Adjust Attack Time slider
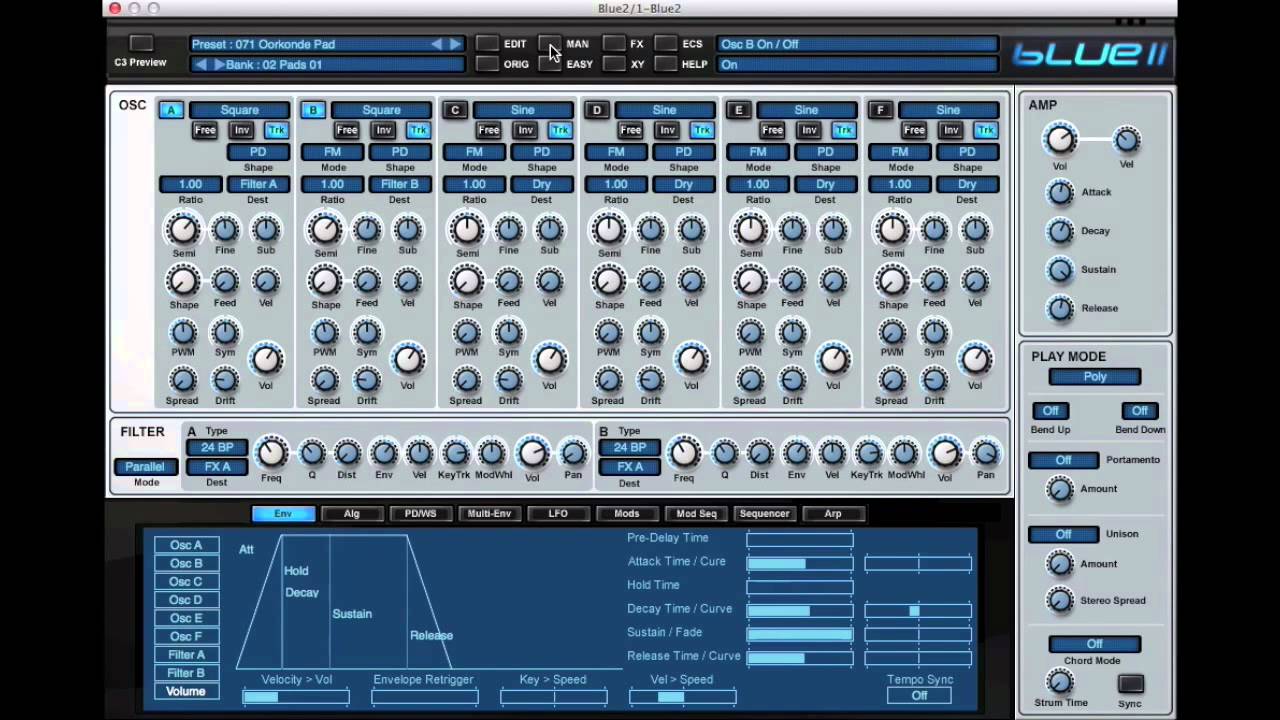Screen dimensions: 1280x720 tap(800, 563)
